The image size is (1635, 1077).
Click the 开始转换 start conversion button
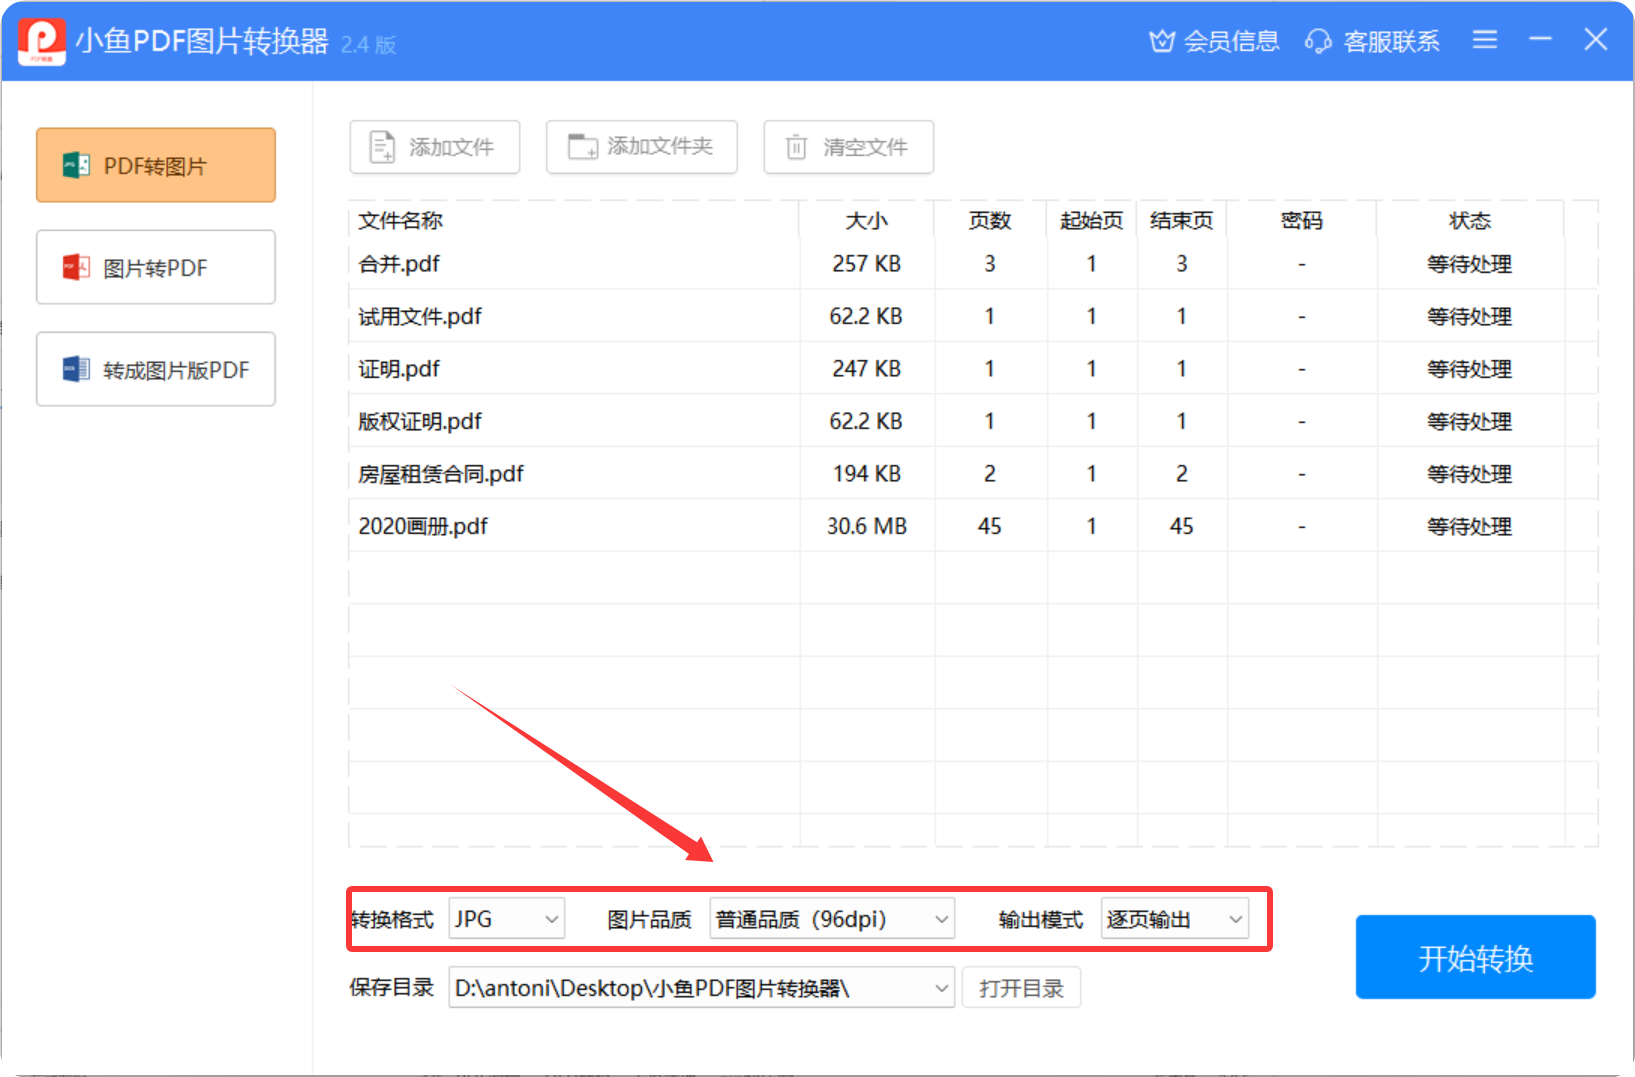coord(1475,957)
